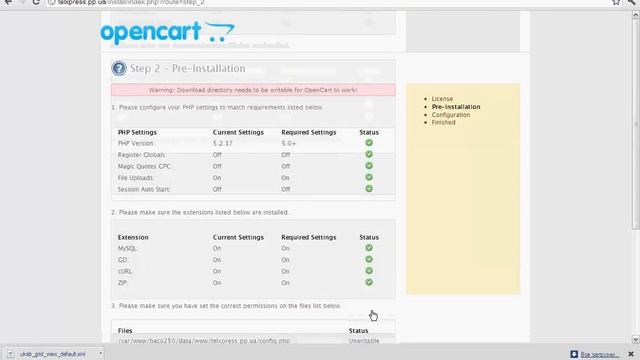The width and height of the screenshot is (640, 360).
Task: Click the ZIP extension label
Action: click(x=122, y=282)
